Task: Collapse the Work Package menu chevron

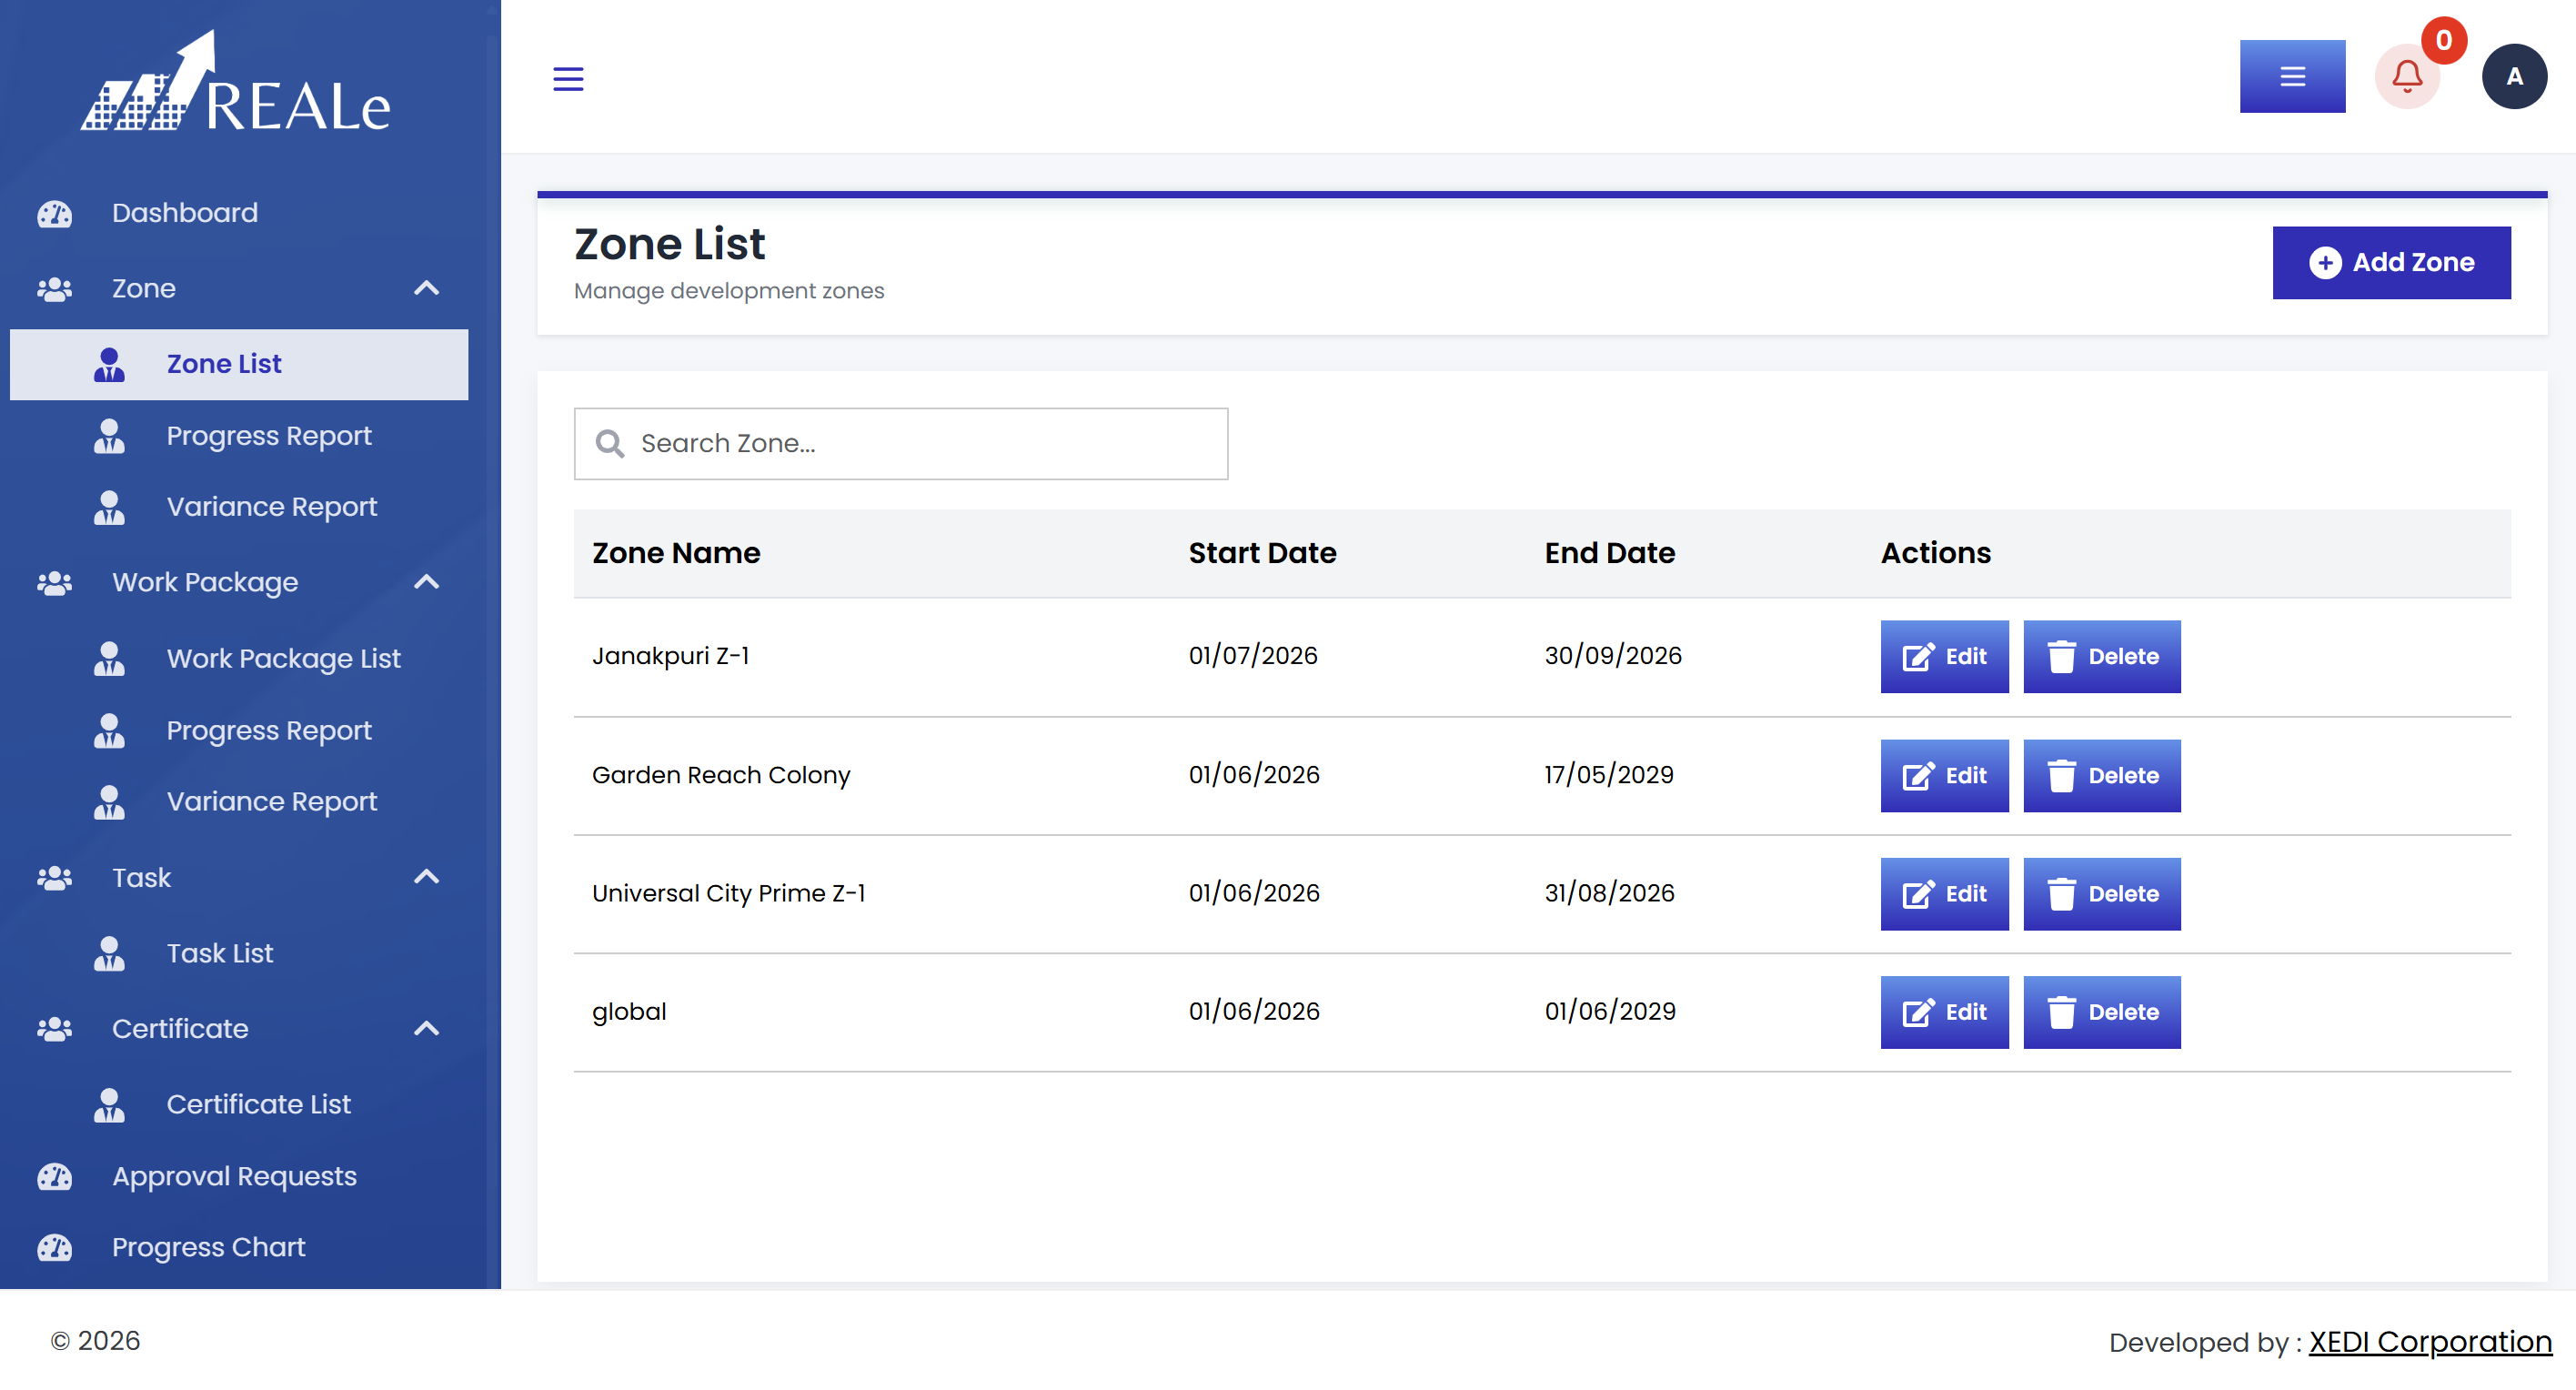Action: click(x=427, y=583)
